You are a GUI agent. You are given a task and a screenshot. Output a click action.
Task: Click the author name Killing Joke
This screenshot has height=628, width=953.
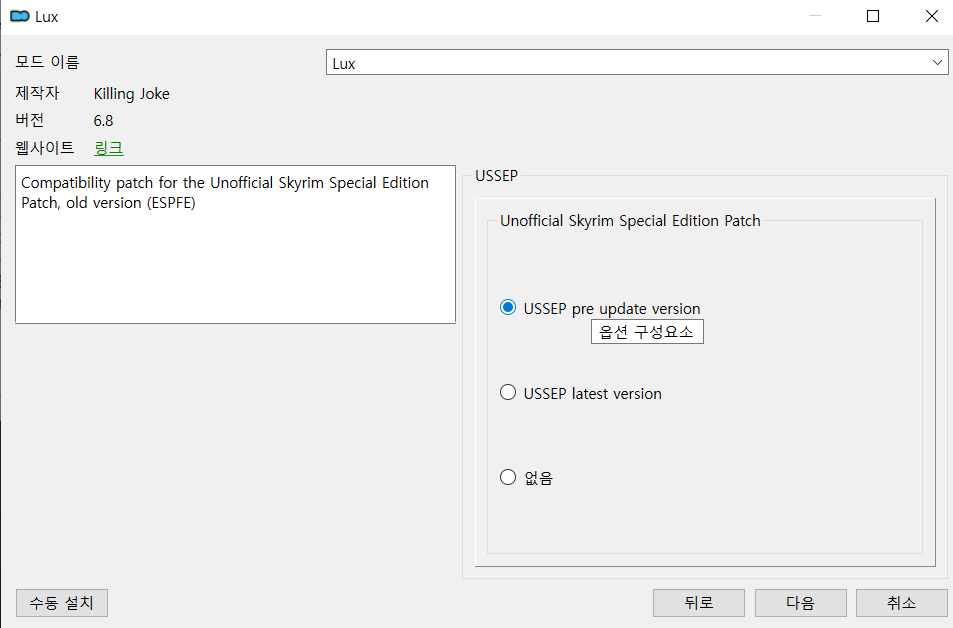[131, 94]
